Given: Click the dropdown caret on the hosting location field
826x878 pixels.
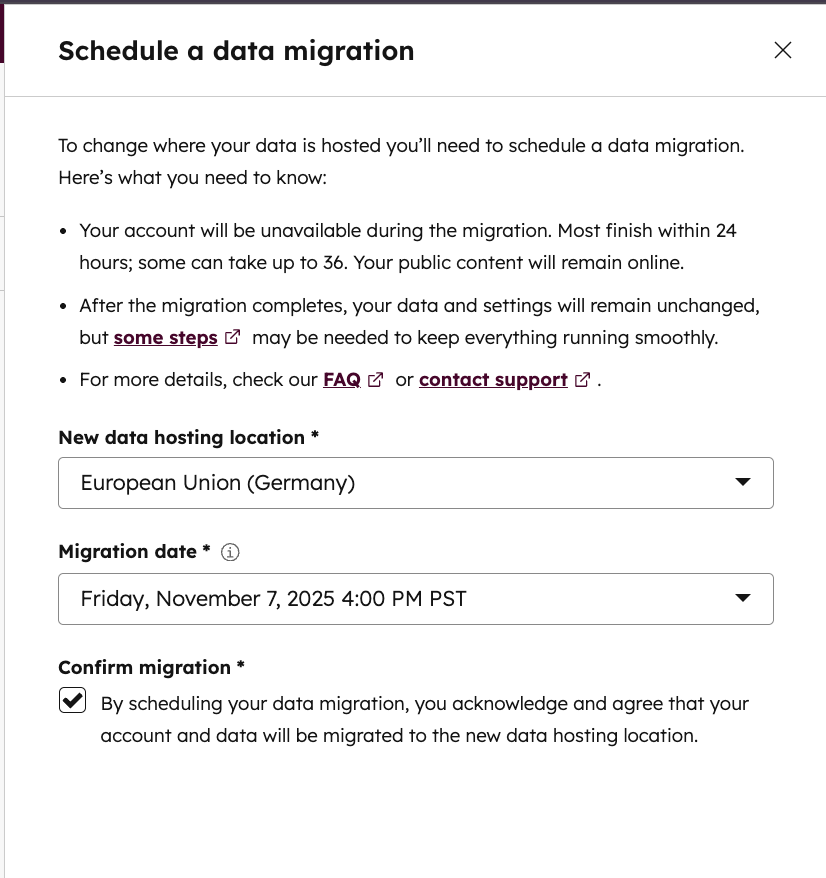Looking at the screenshot, I should point(743,482).
